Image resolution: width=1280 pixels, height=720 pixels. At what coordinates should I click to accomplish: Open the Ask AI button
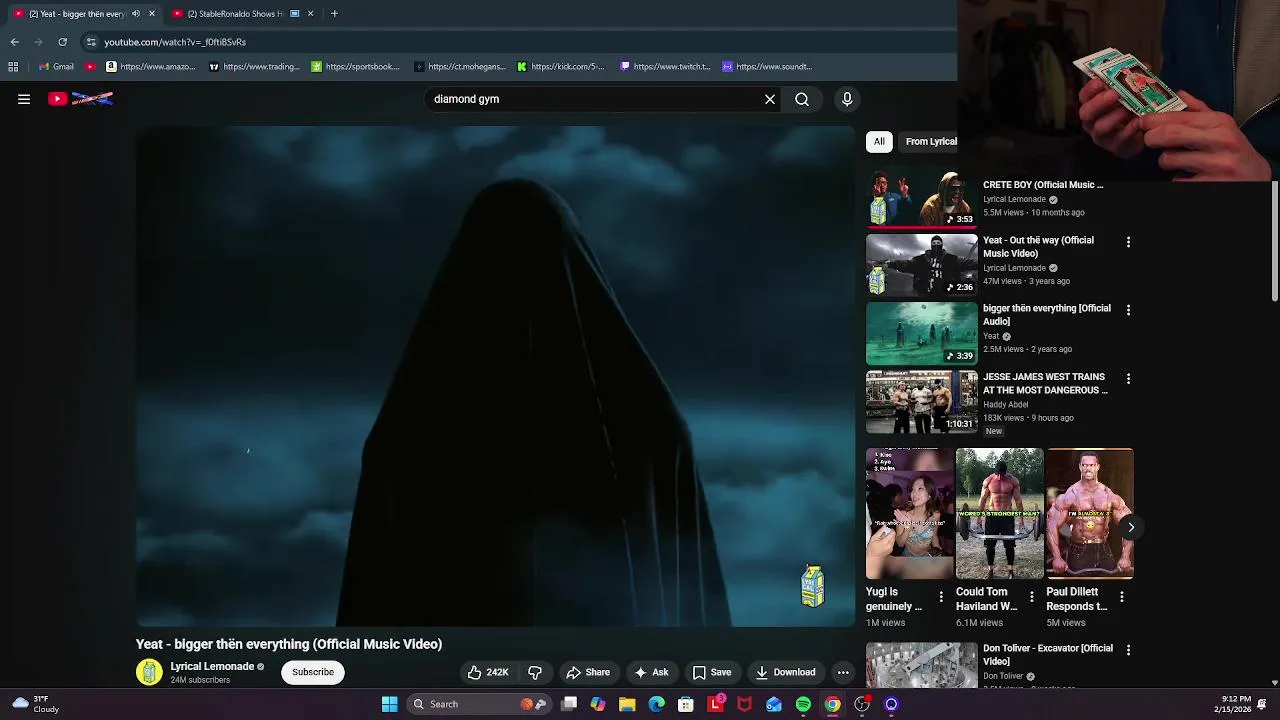coord(651,672)
